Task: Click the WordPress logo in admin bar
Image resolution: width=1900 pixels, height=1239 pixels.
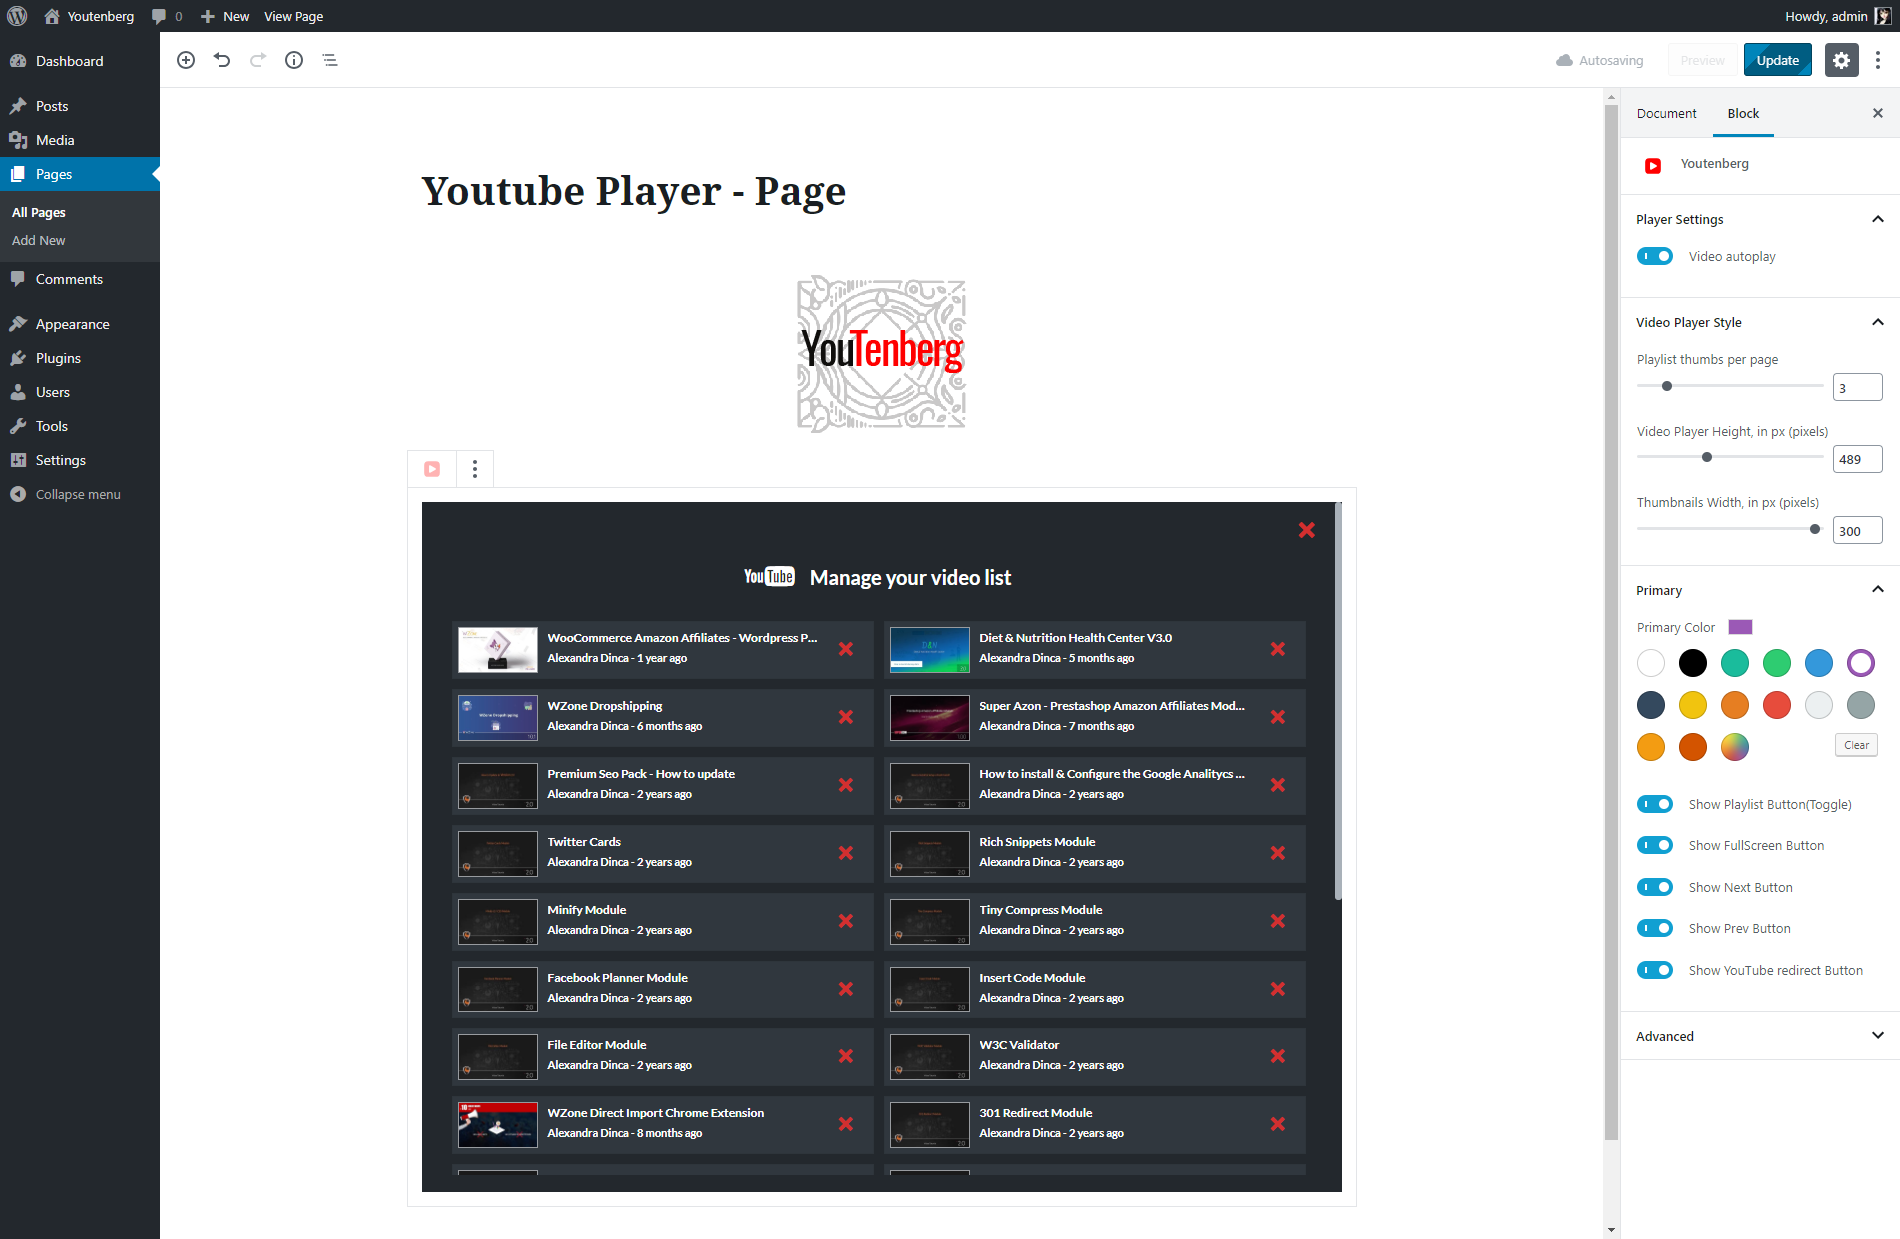Action: click(x=17, y=16)
